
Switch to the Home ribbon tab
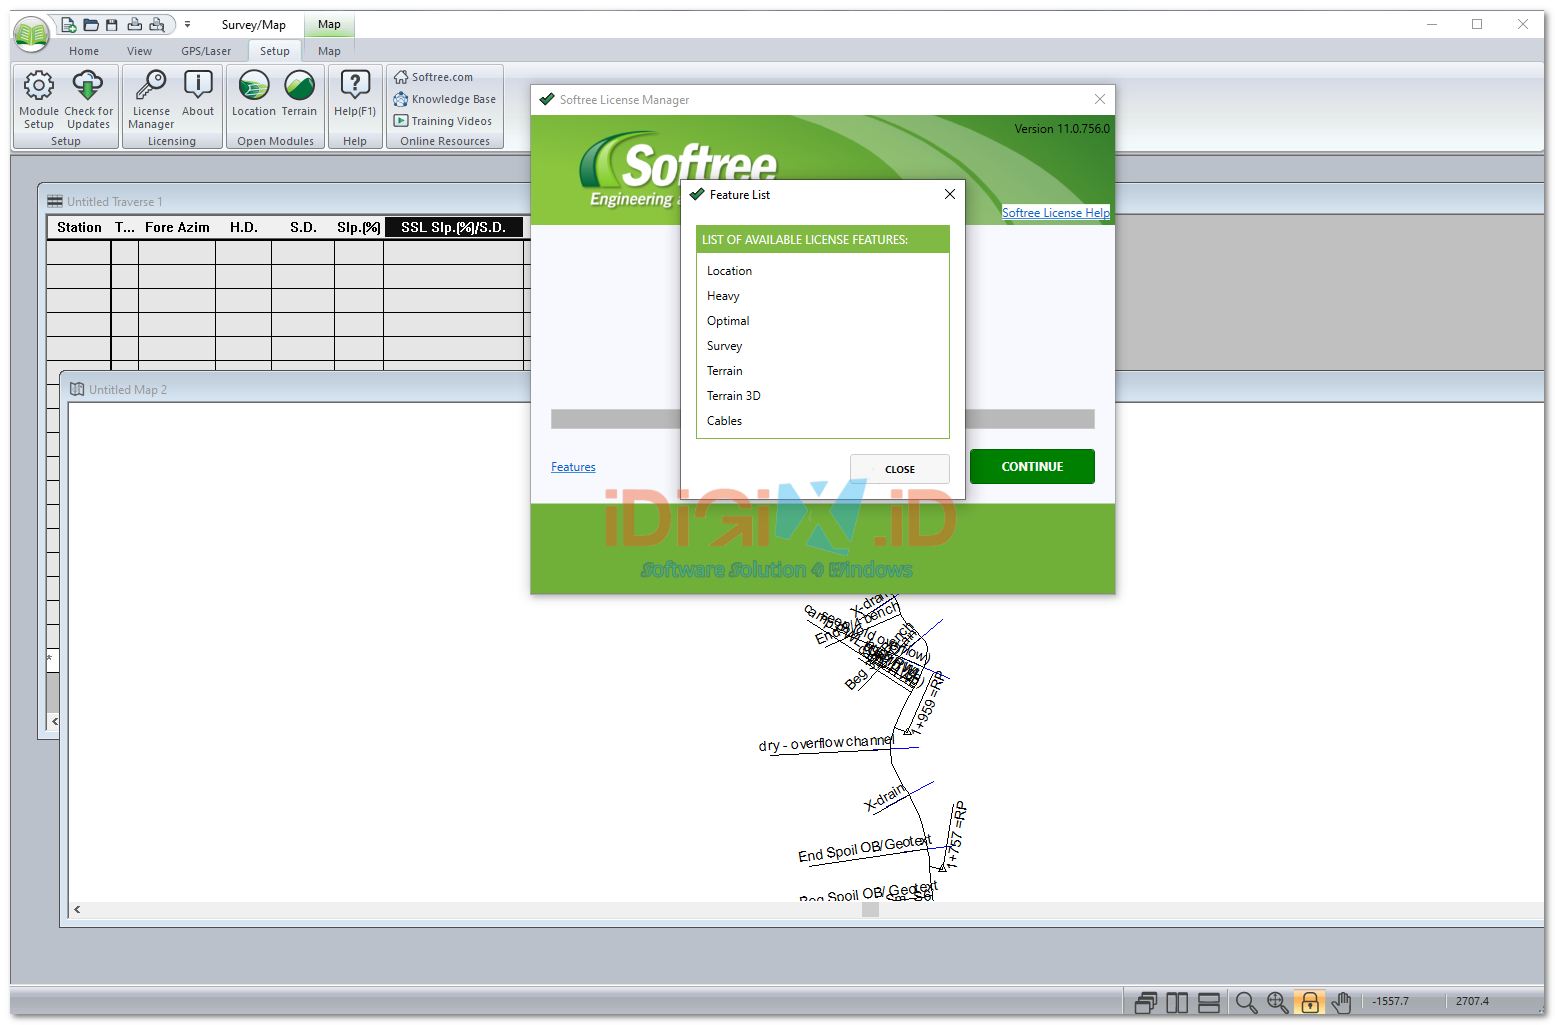pyautogui.click(x=84, y=51)
